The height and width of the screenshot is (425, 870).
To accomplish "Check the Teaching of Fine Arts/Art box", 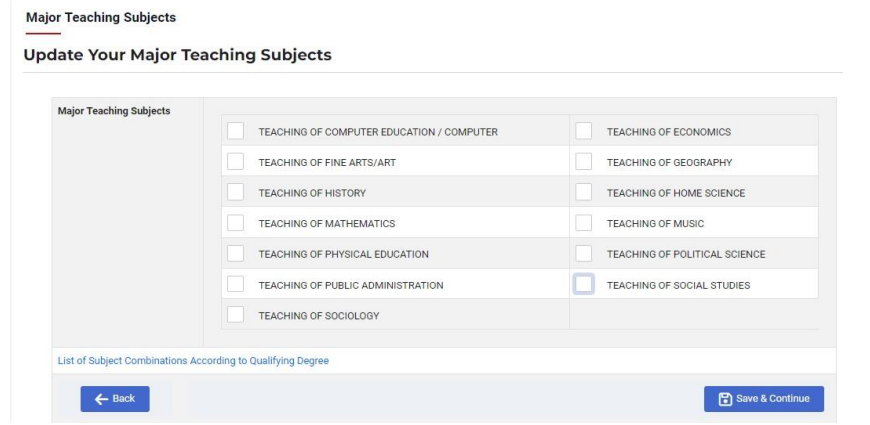I will point(235,161).
